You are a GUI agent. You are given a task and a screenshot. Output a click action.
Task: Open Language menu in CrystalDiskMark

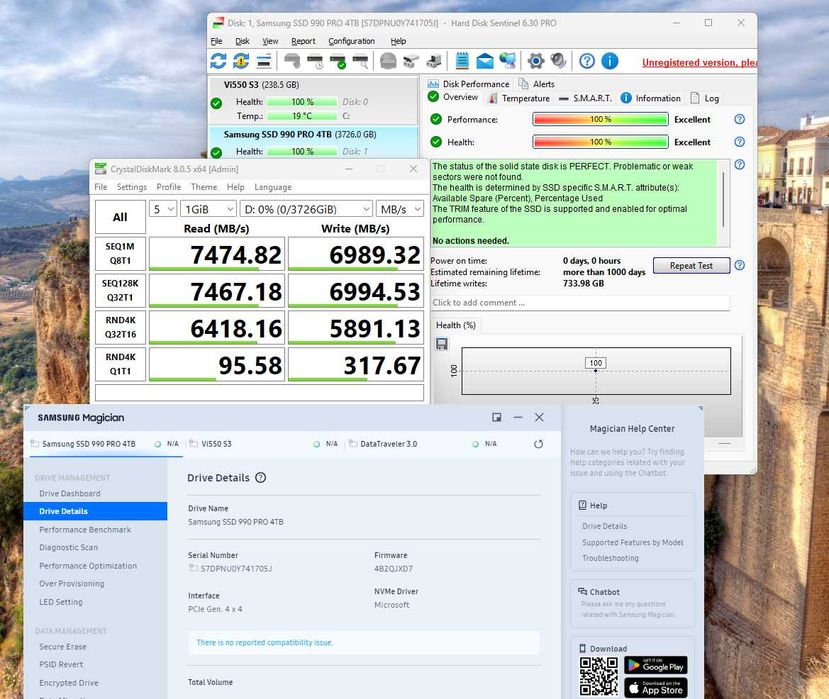pos(273,187)
